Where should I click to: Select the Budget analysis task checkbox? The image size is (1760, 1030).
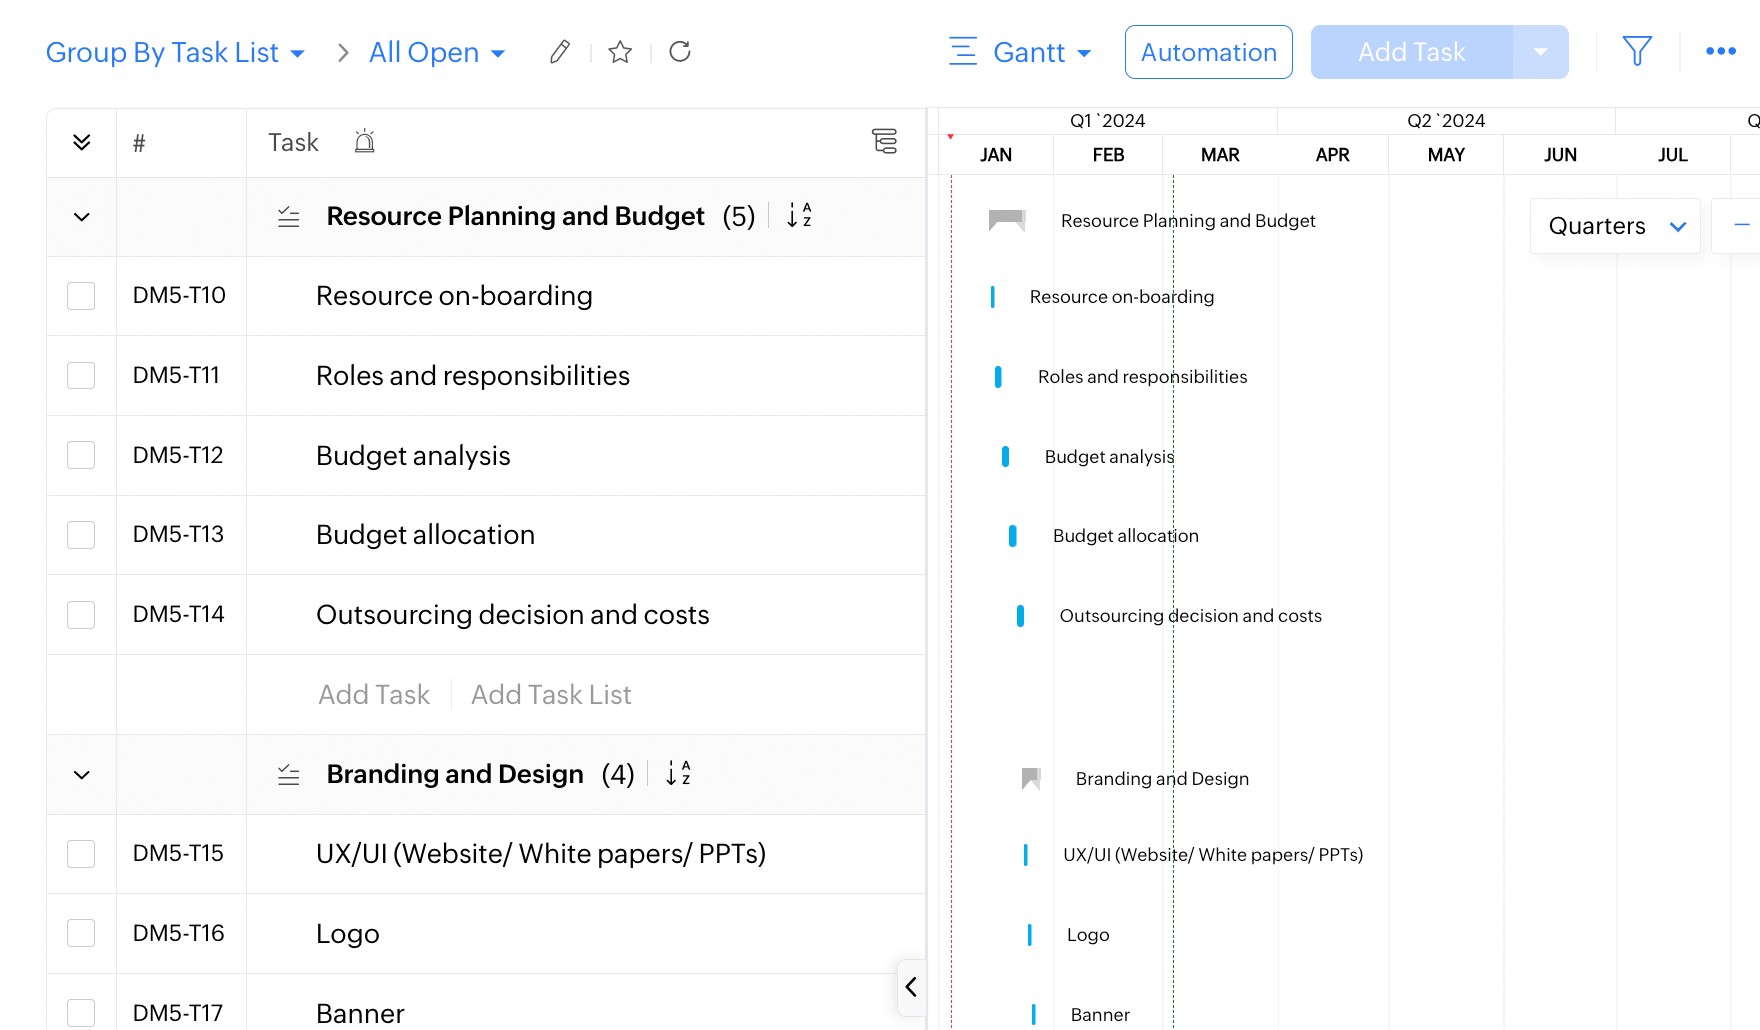pyautogui.click(x=81, y=456)
